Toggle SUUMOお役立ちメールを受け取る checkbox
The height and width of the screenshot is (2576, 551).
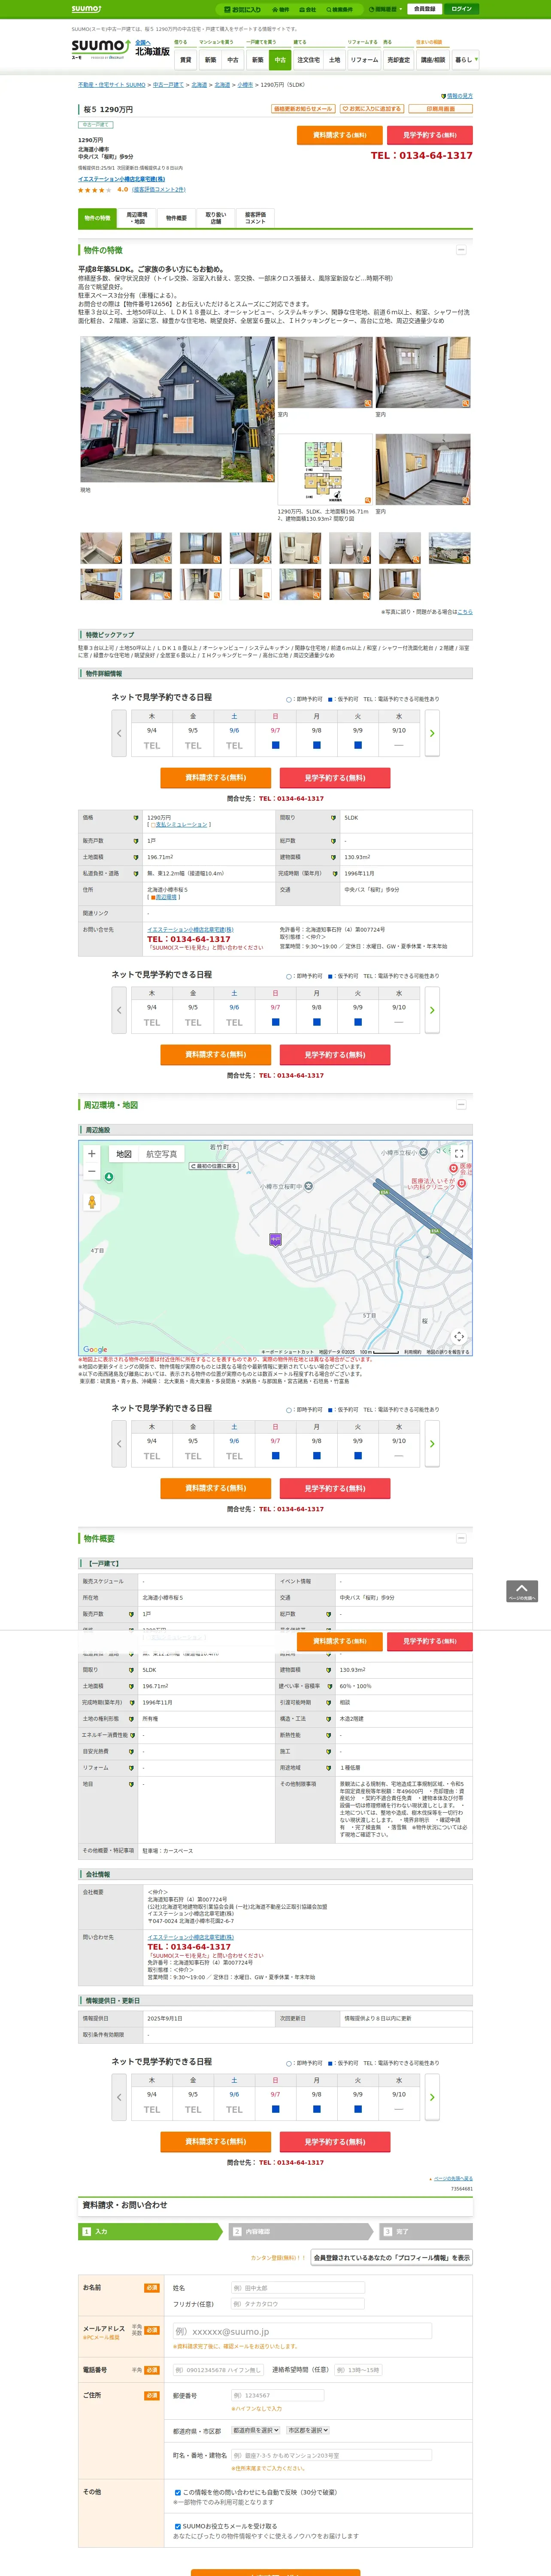tap(178, 2527)
